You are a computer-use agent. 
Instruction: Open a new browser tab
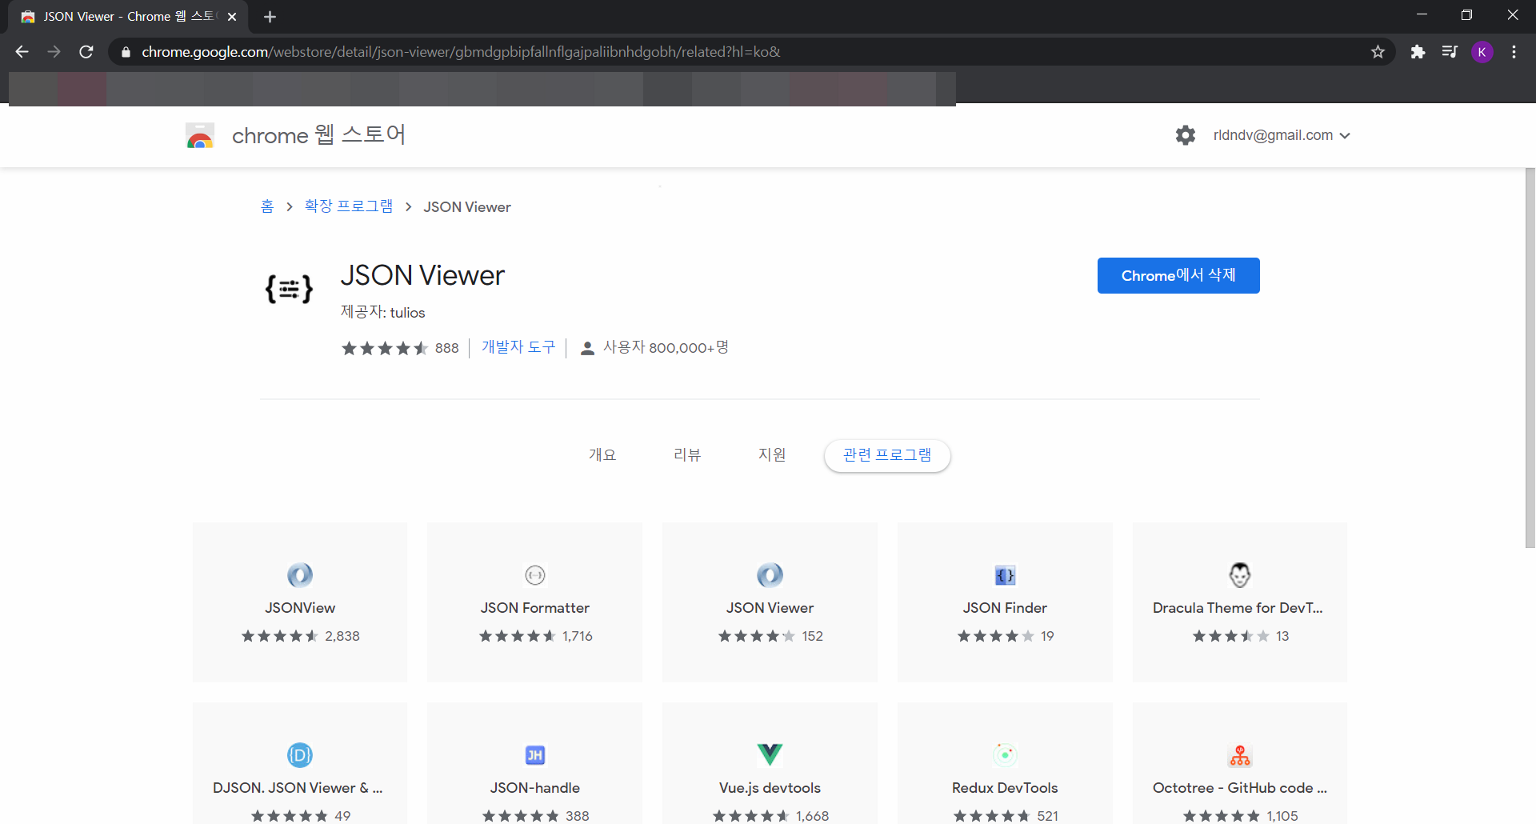(270, 17)
